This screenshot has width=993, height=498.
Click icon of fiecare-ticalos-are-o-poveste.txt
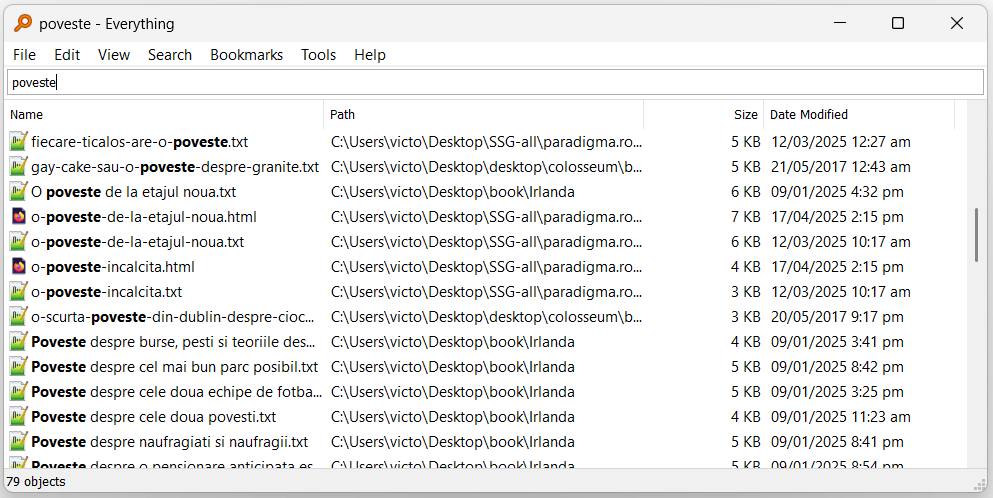19,141
